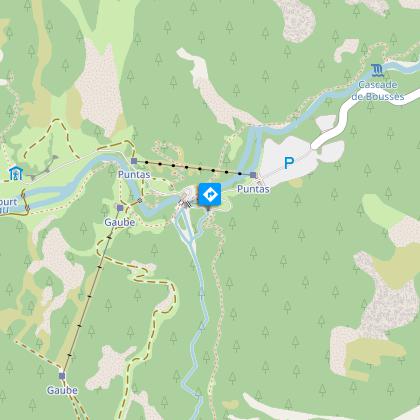
Task: Select the lift line connecting both Gaube stations
Action: point(91,292)
